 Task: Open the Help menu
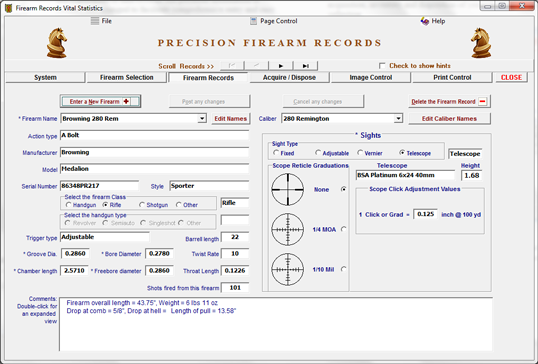[x=438, y=21]
